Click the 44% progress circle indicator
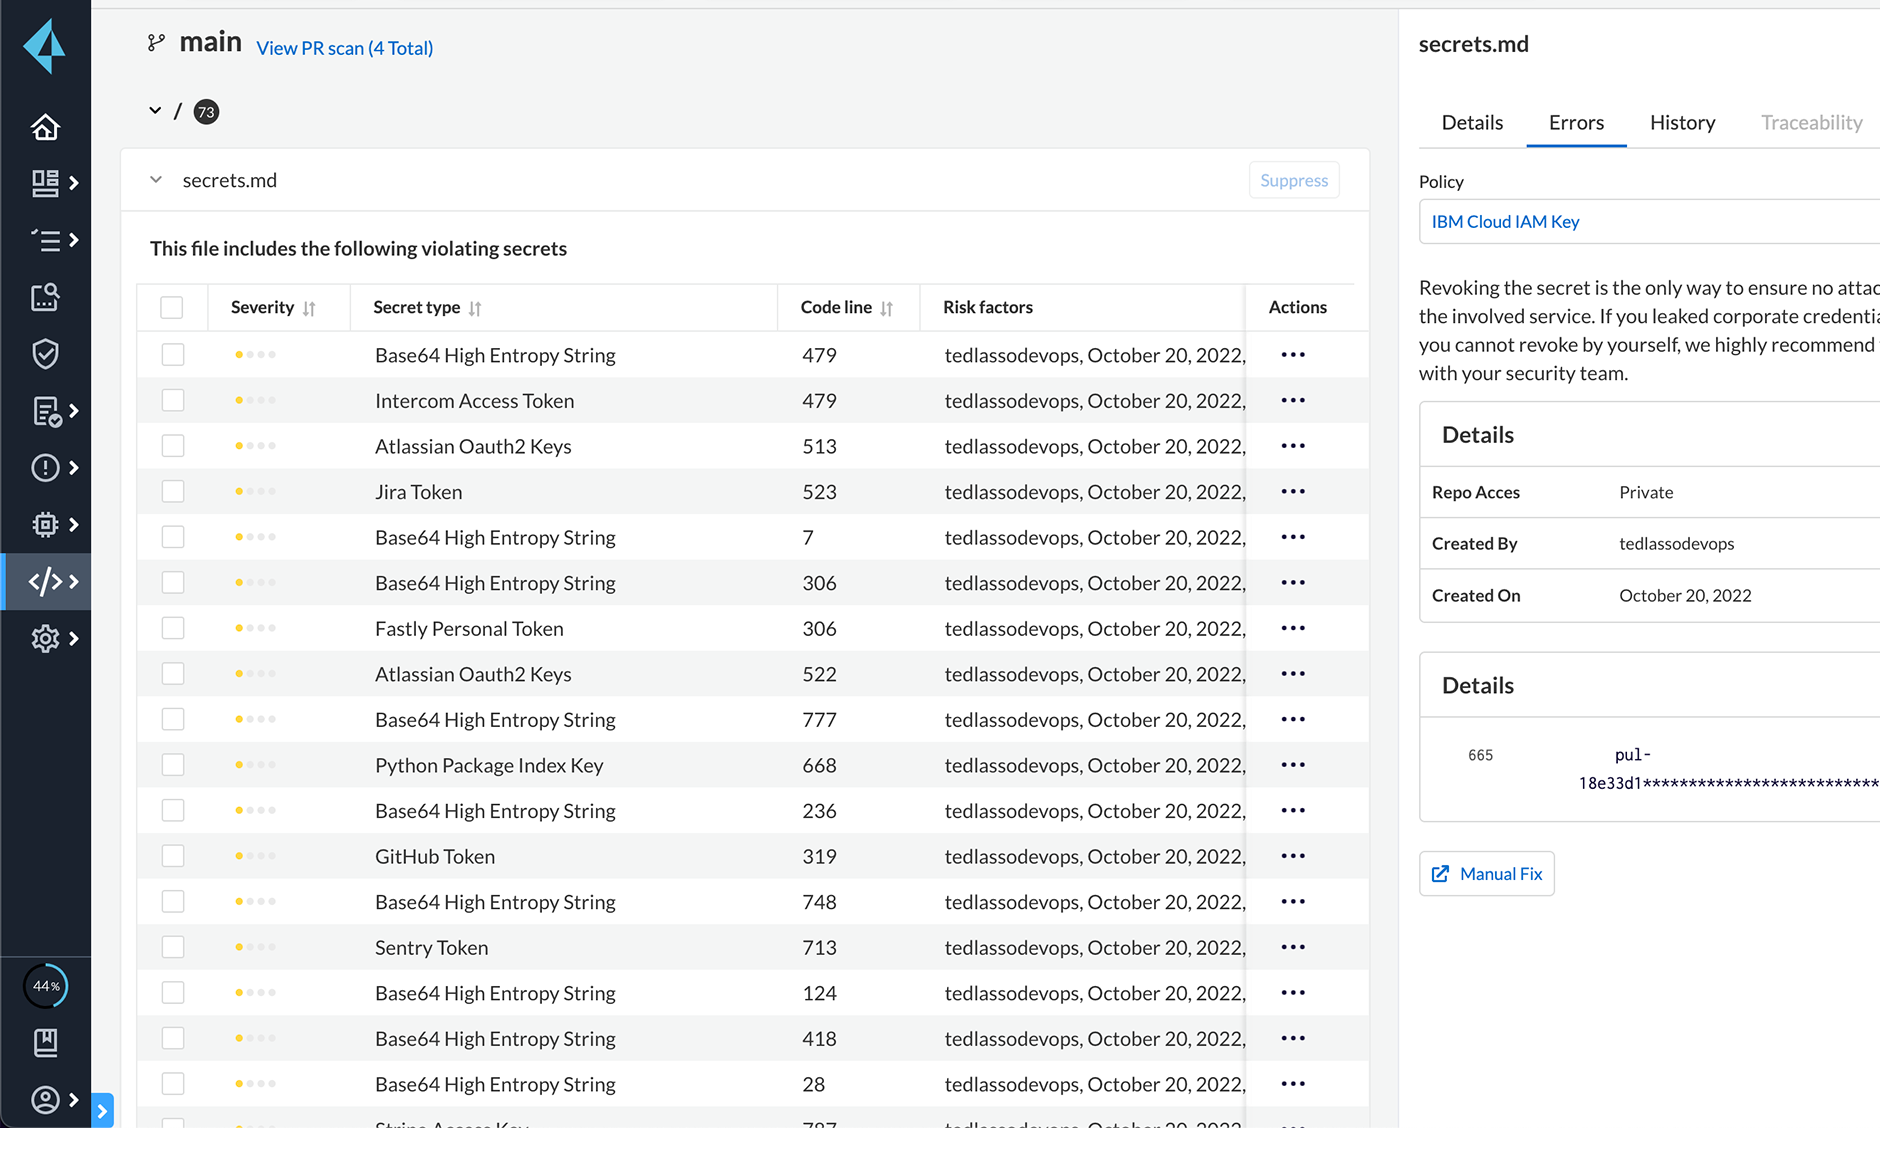The width and height of the screenshot is (1880, 1176). point(46,986)
